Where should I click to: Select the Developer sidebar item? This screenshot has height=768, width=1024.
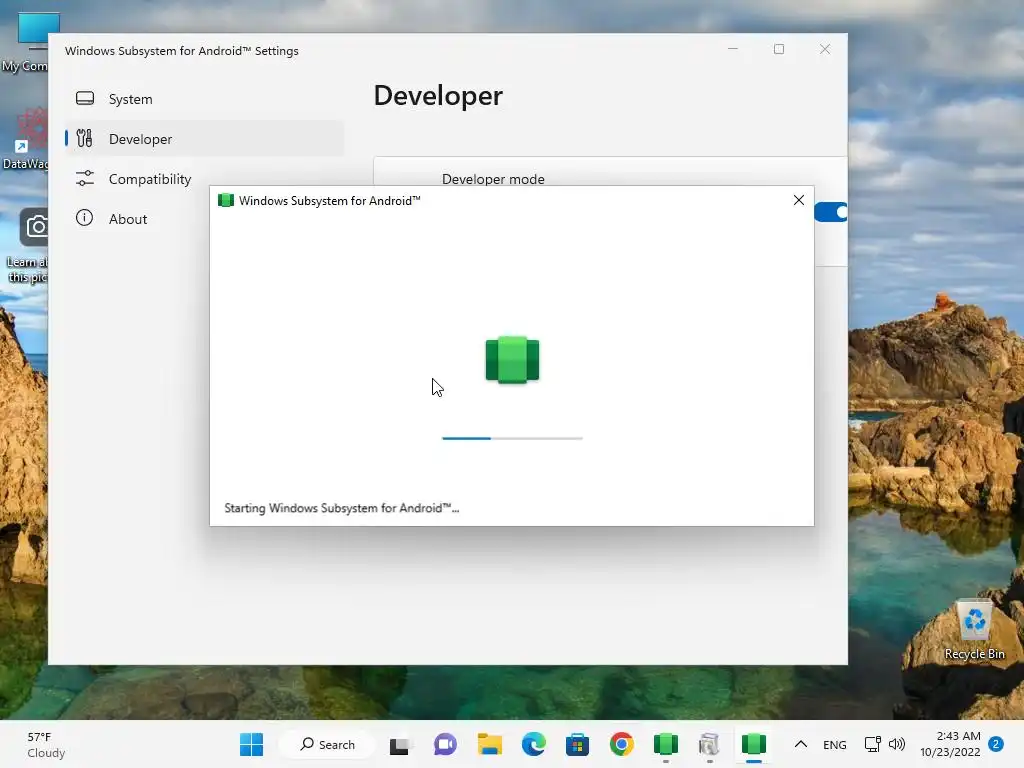(x=204, y=139)
